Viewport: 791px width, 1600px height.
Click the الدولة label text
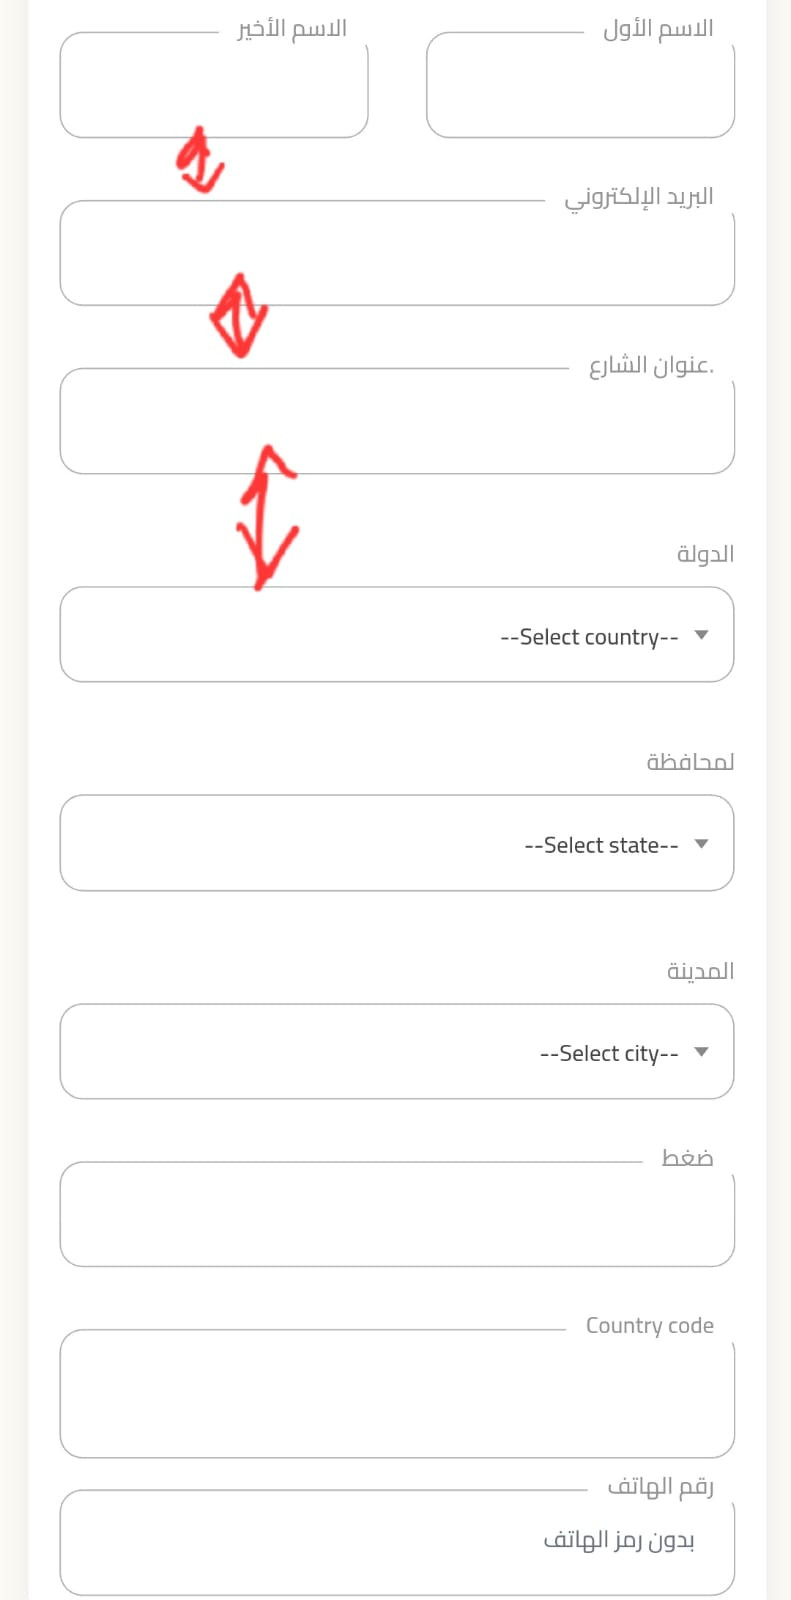(705, 553)
